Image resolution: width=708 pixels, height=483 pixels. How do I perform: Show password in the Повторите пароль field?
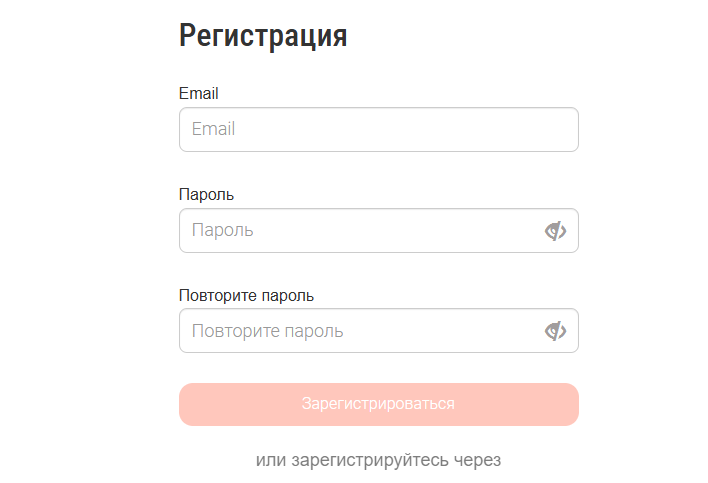[x=555, y=331]
